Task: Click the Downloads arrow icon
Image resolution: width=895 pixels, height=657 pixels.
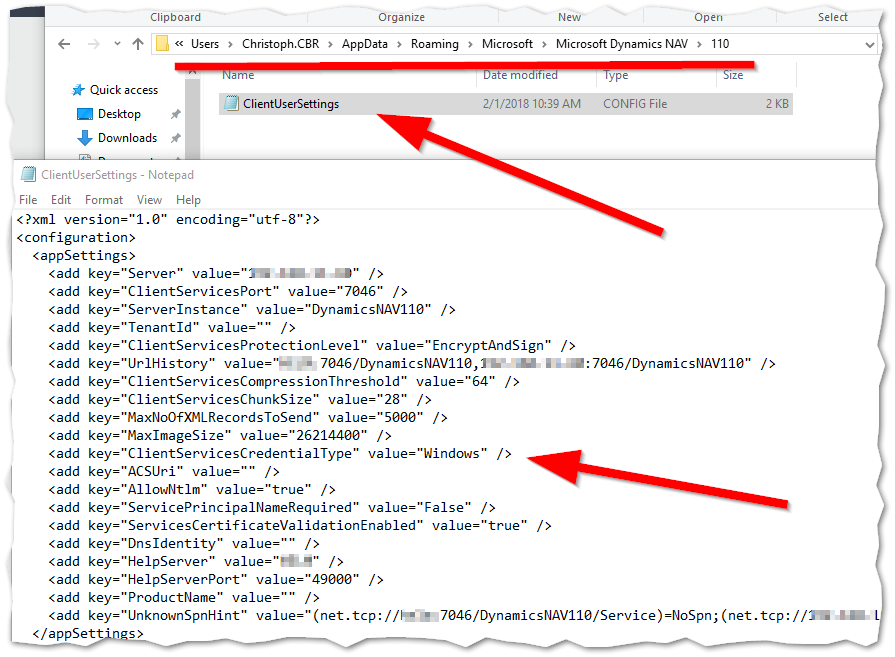Action: click(x=84, y=138)
